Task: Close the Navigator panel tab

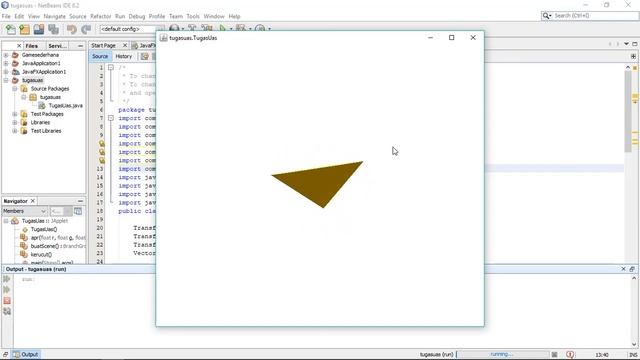Action: (33, 201)
